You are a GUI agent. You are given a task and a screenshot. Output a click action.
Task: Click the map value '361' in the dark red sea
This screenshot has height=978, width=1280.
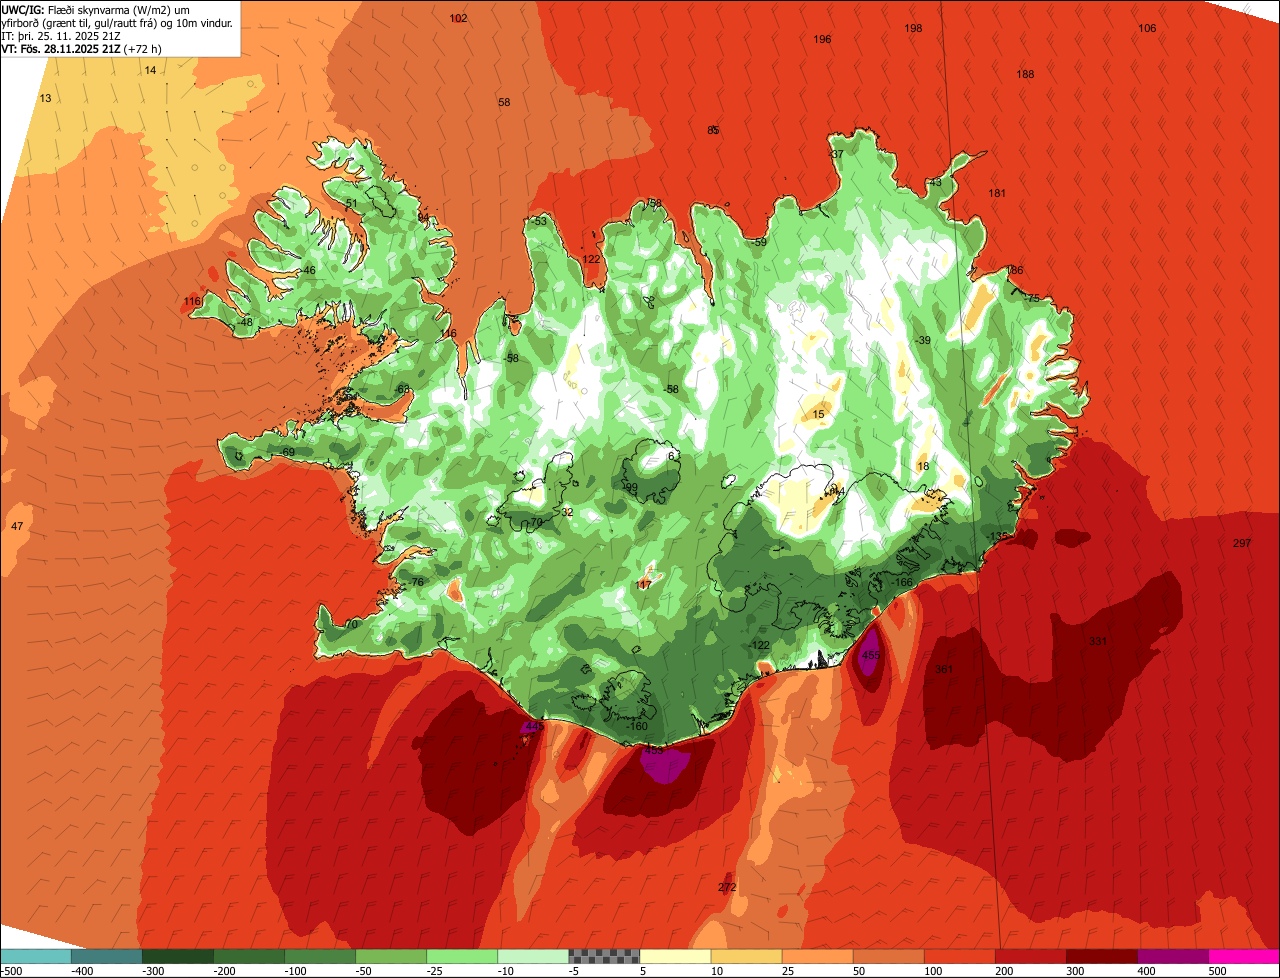click(943, 670)
